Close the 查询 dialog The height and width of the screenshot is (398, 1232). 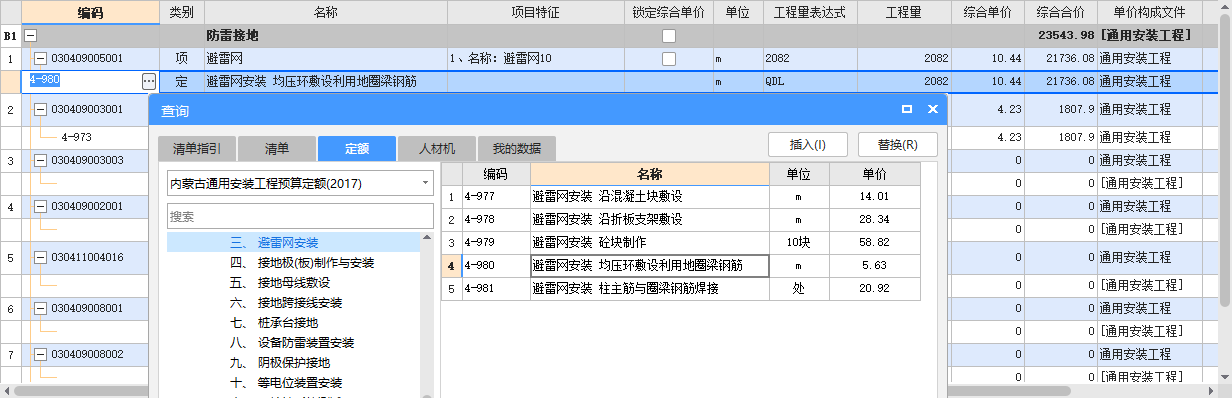[x=932, y=109]
